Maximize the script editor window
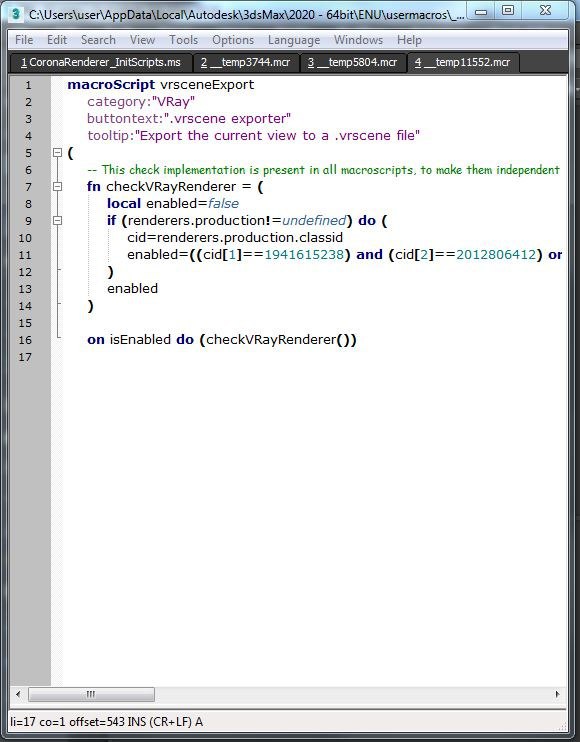580x742 pixels. coord(508,11)
